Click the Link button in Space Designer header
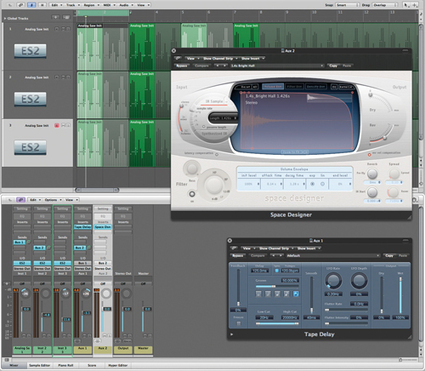Screen dimensions: 425x371 (177, 58)
